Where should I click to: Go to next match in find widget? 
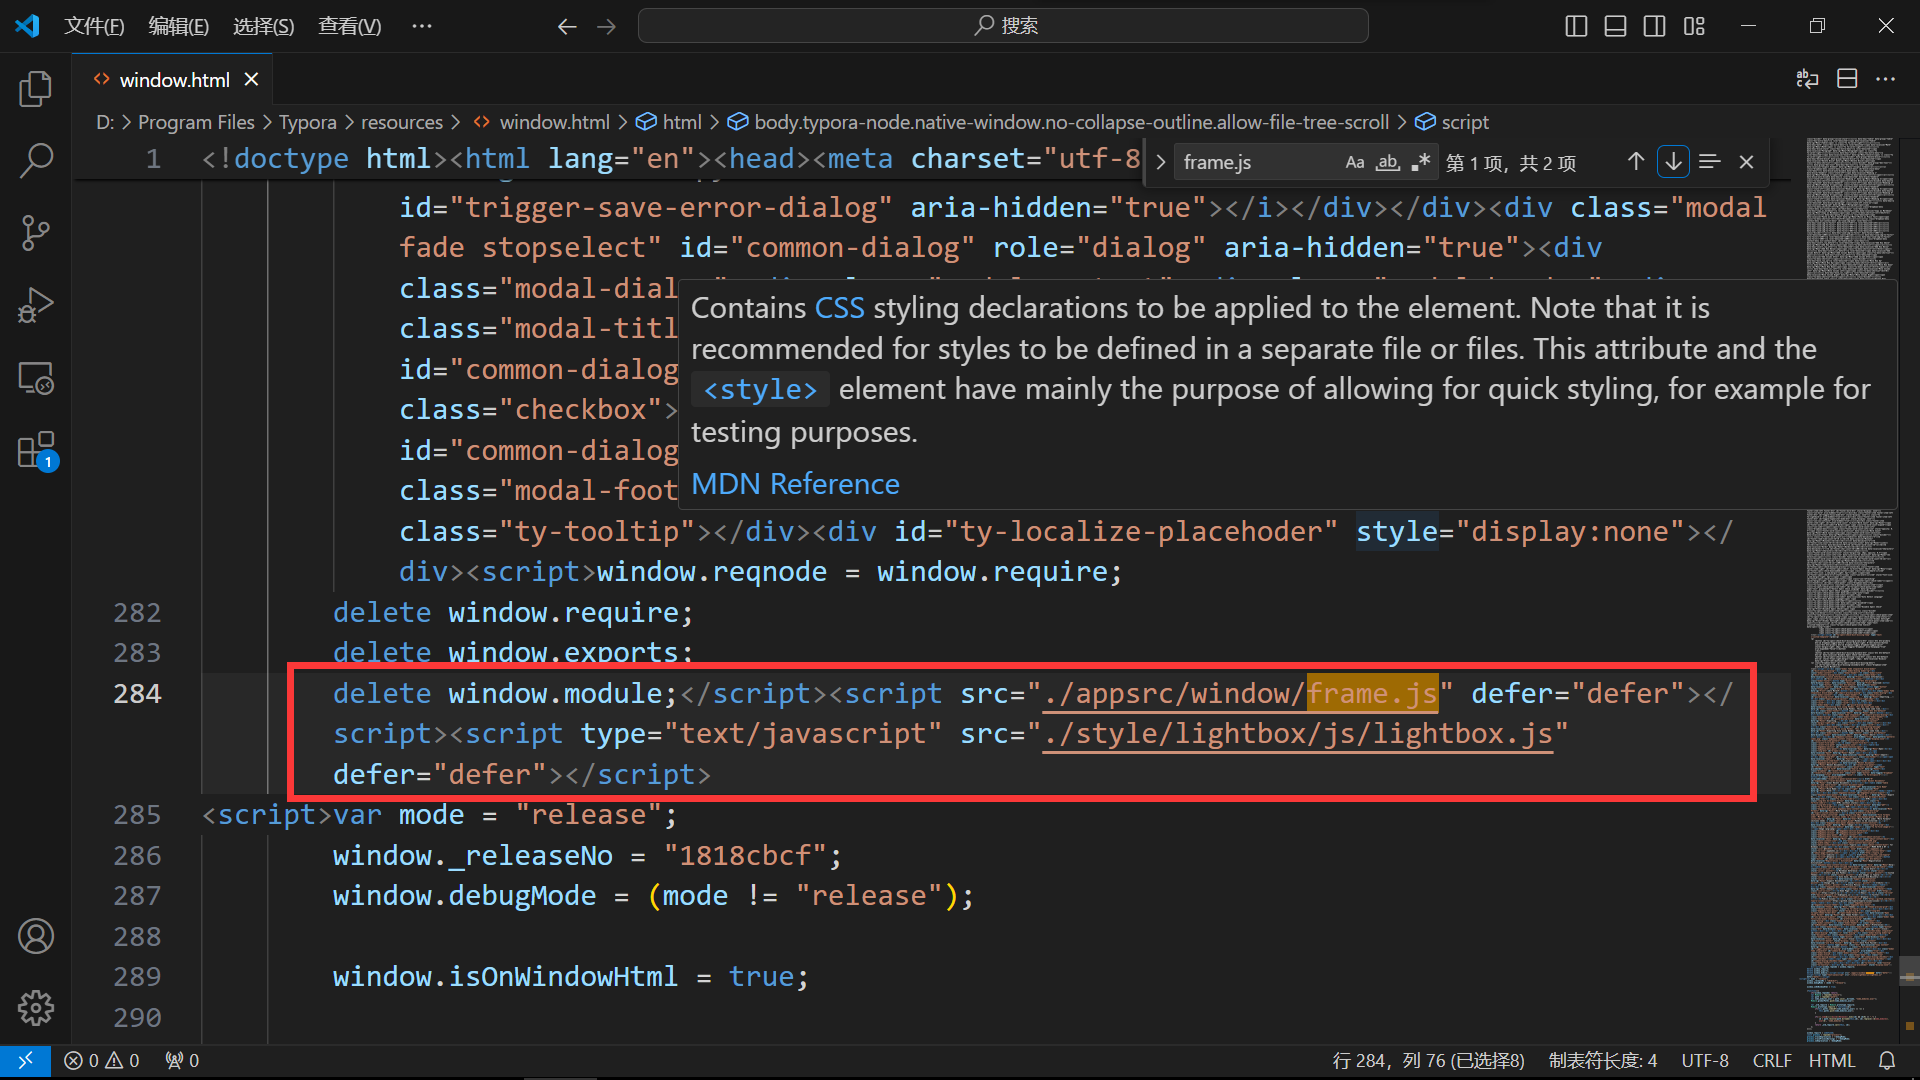tap(1673, 162)
